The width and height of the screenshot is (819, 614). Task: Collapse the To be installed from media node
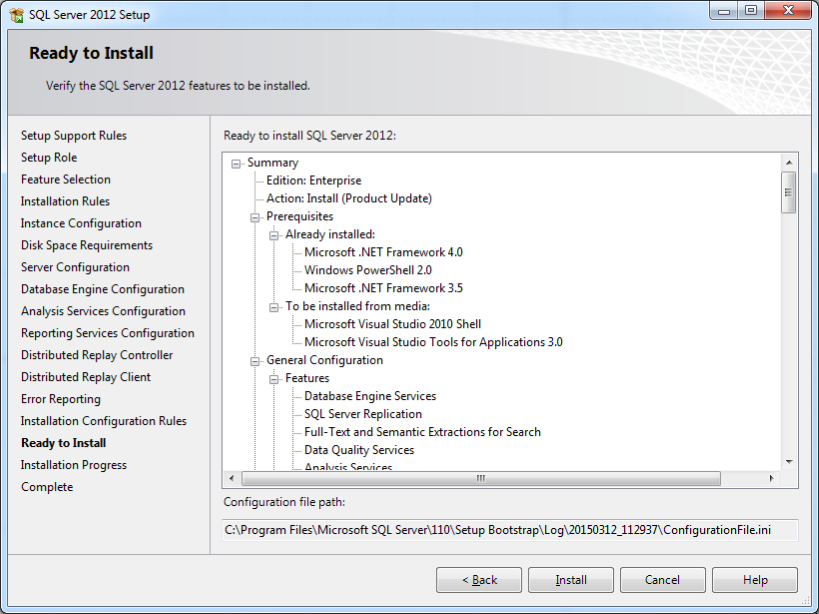coord(274,308)
